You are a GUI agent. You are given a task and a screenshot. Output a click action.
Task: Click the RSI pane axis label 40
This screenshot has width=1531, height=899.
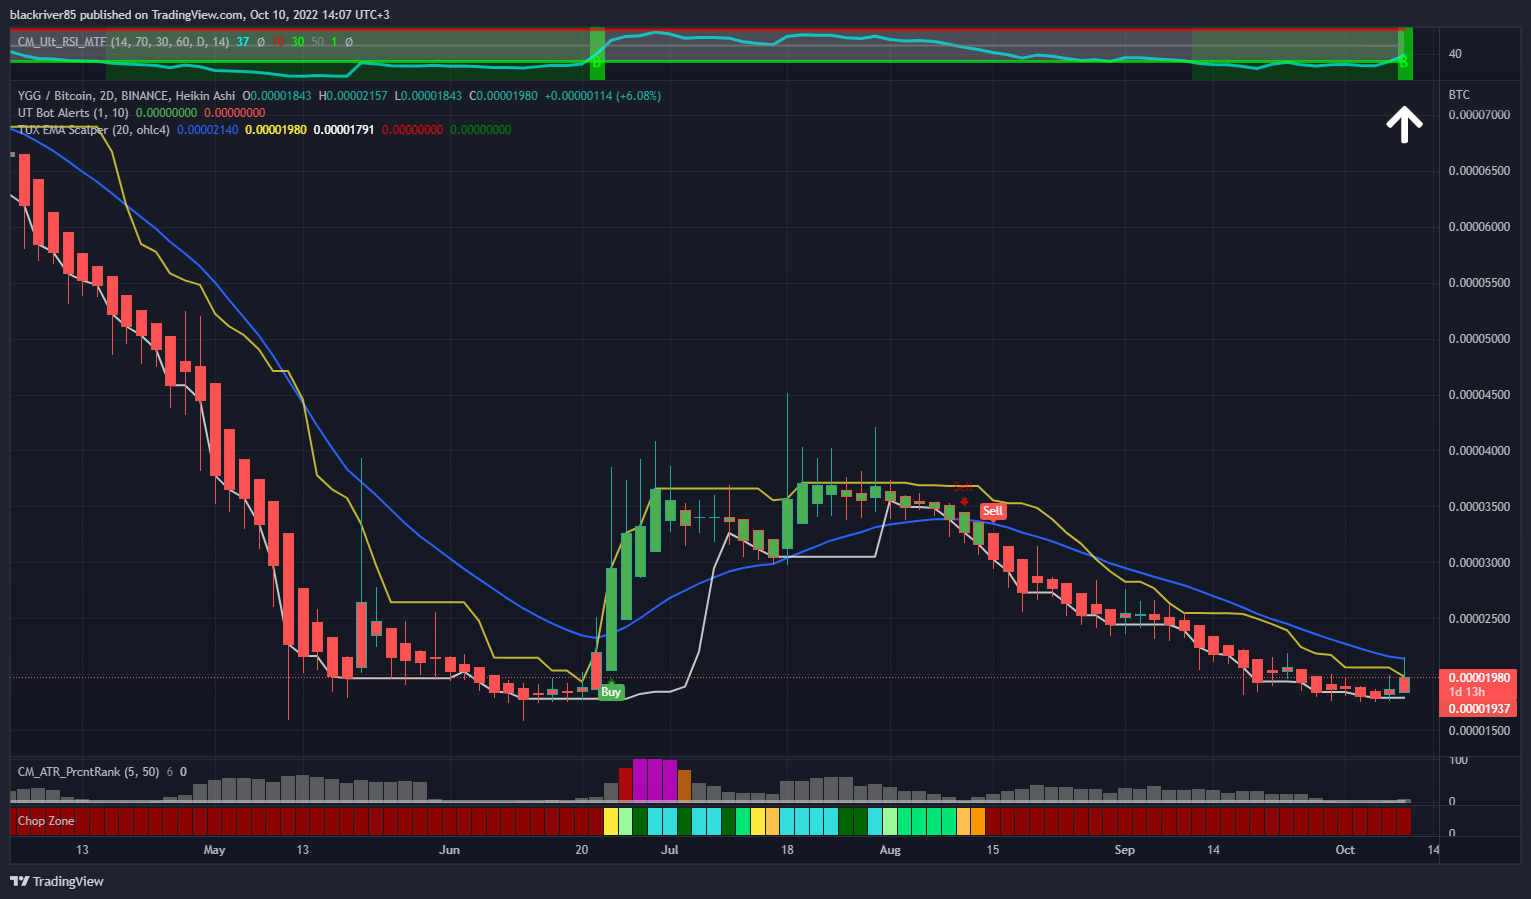[1455, 54]
